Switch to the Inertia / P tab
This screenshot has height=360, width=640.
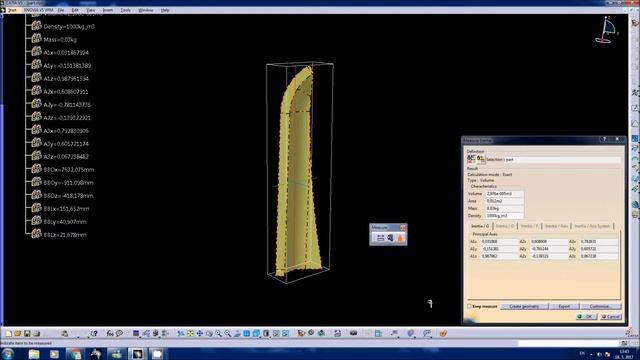[x=529, y=226]
